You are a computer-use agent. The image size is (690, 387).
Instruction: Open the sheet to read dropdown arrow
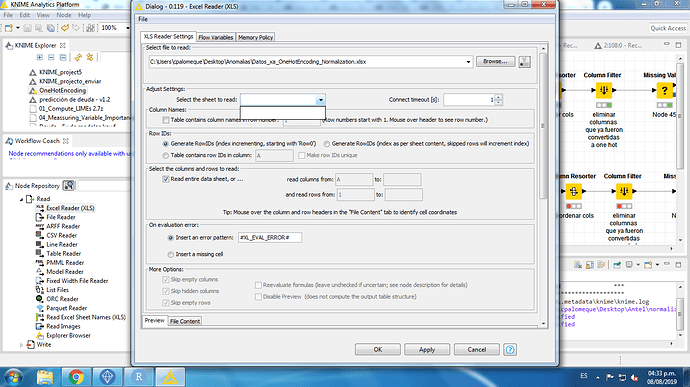(320, 100)
